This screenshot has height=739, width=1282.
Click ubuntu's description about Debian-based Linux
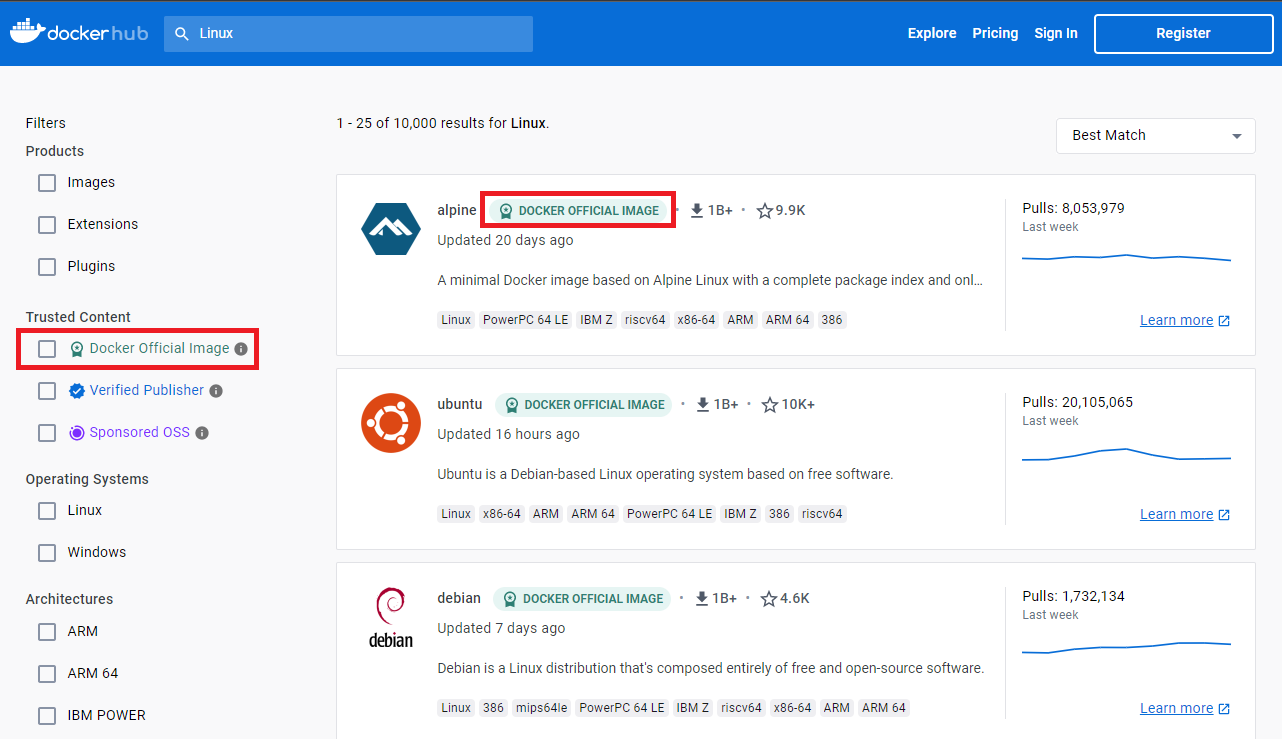click(x=665, y=474)
